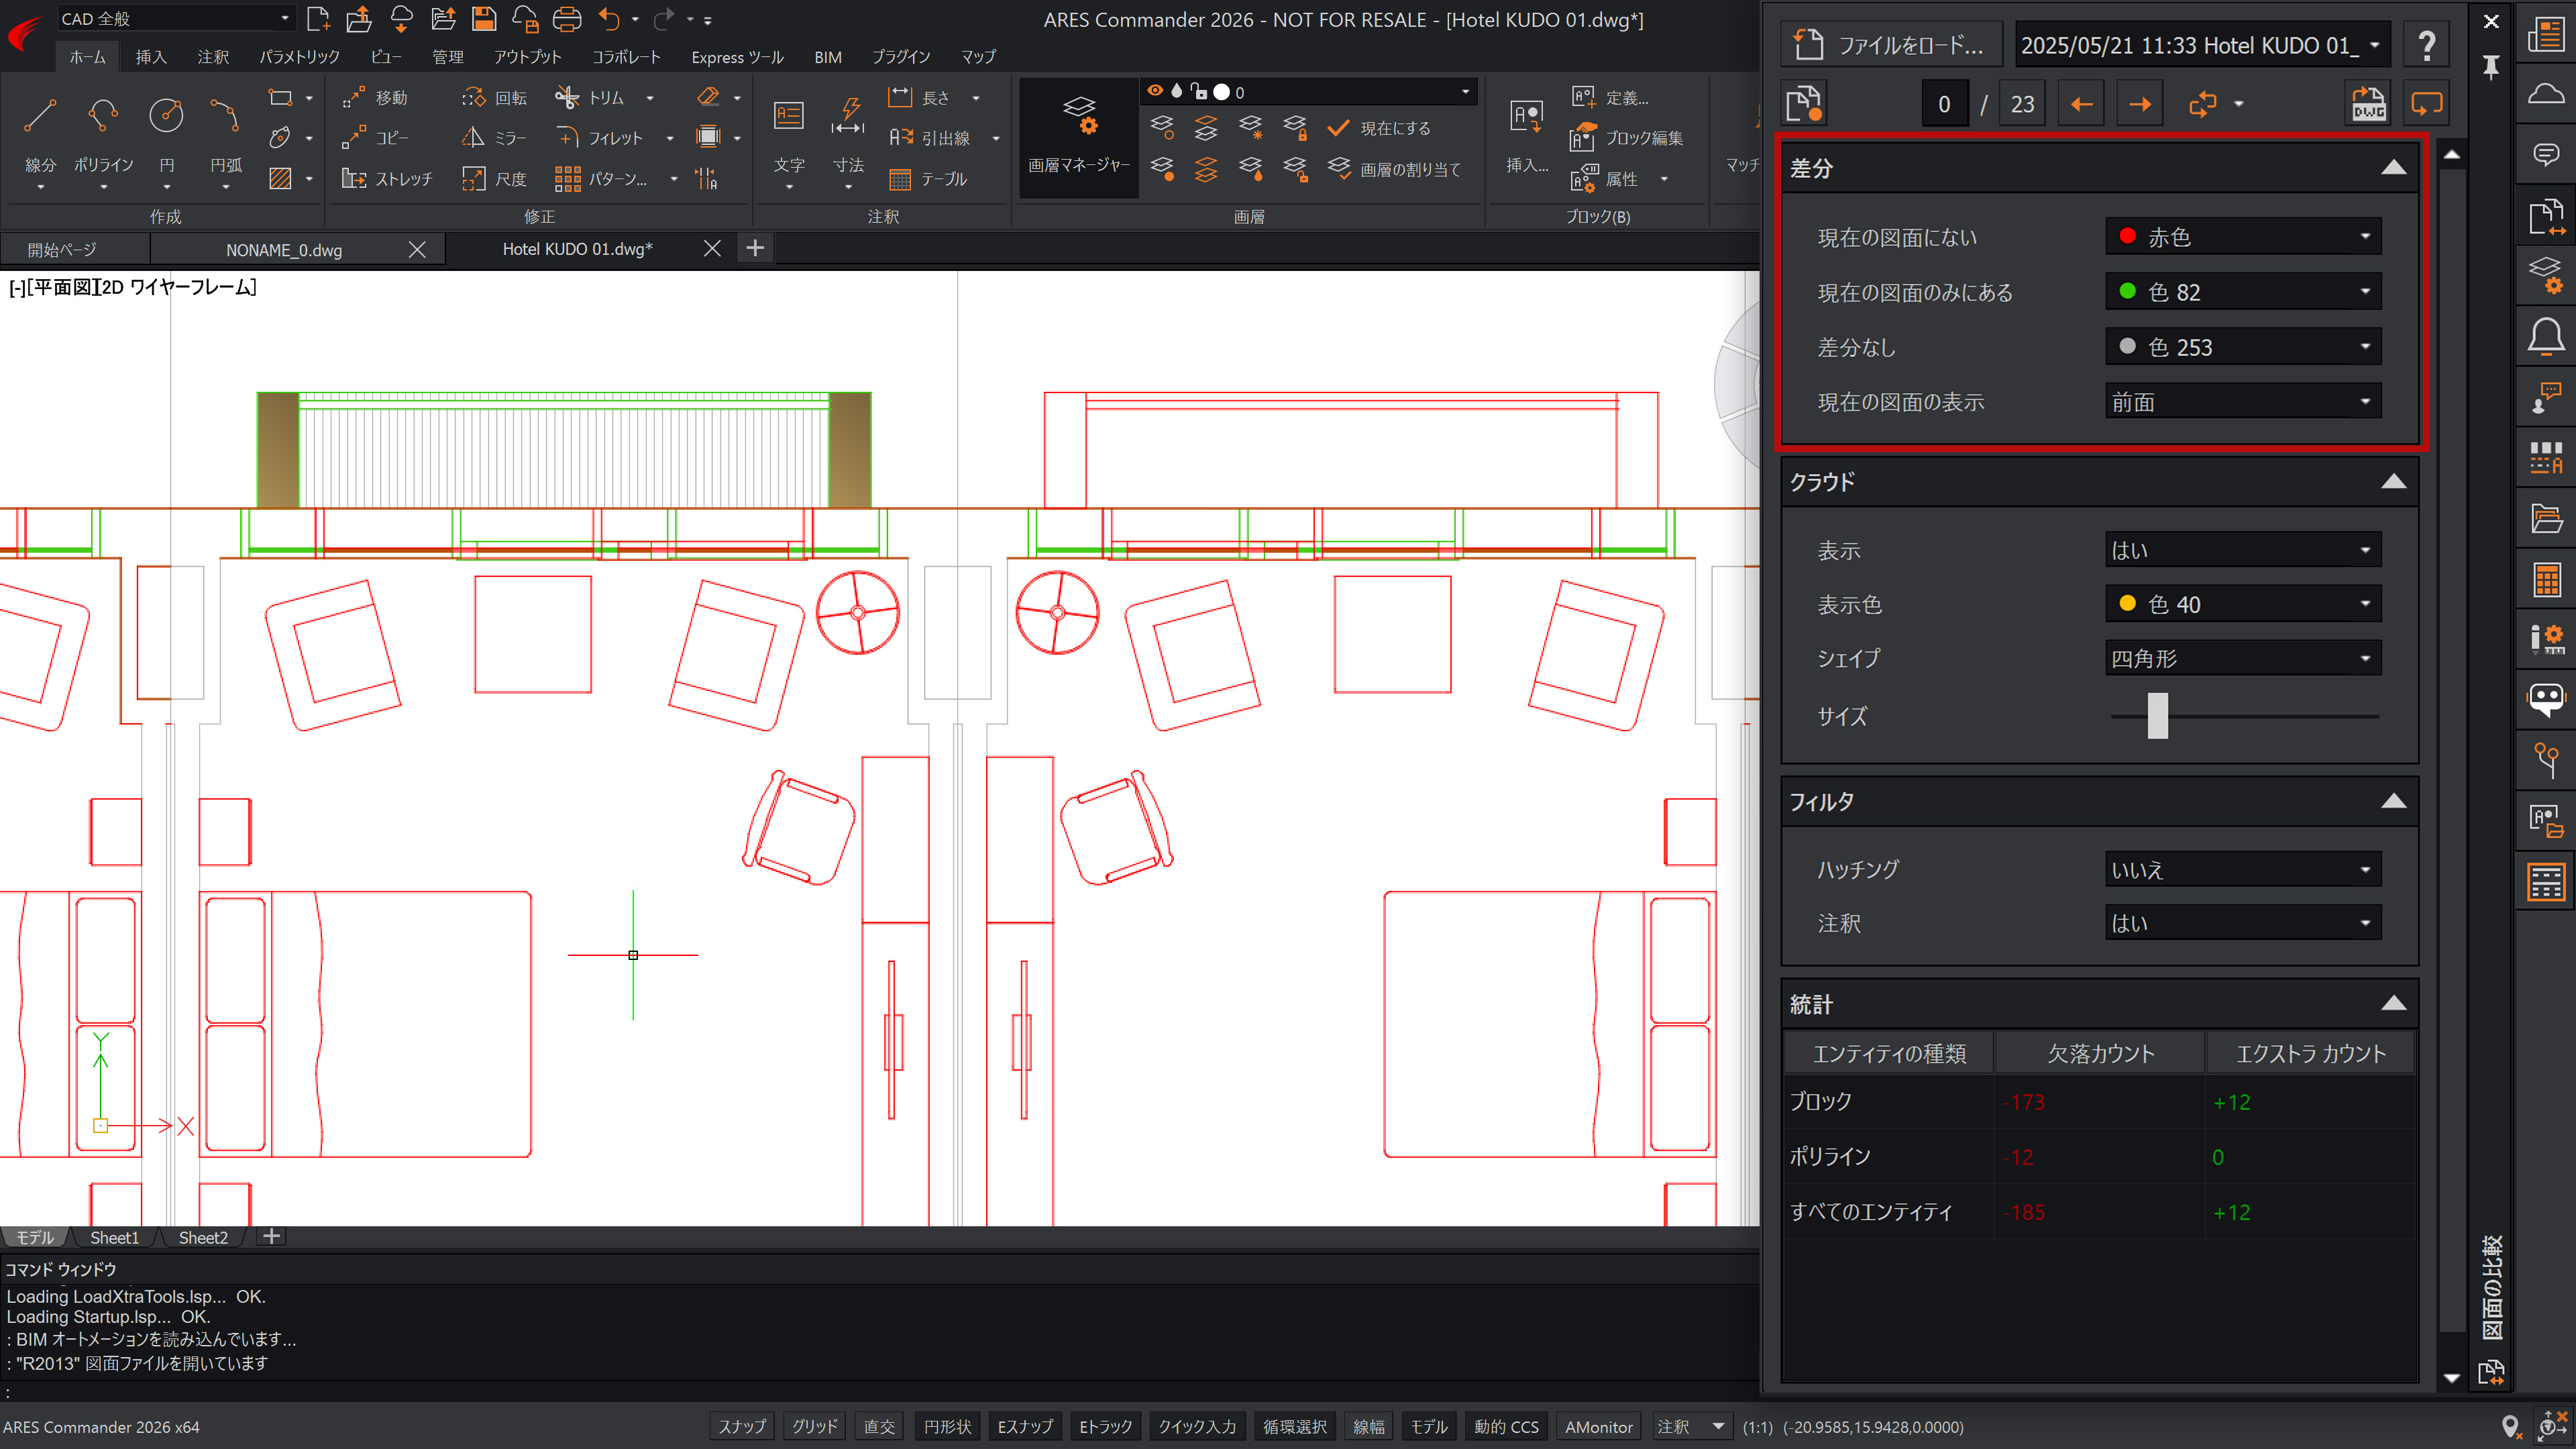Open the 挿入 ribbon tab
The width and height of the screenshot is (2576, 1449).
point(151,57)
